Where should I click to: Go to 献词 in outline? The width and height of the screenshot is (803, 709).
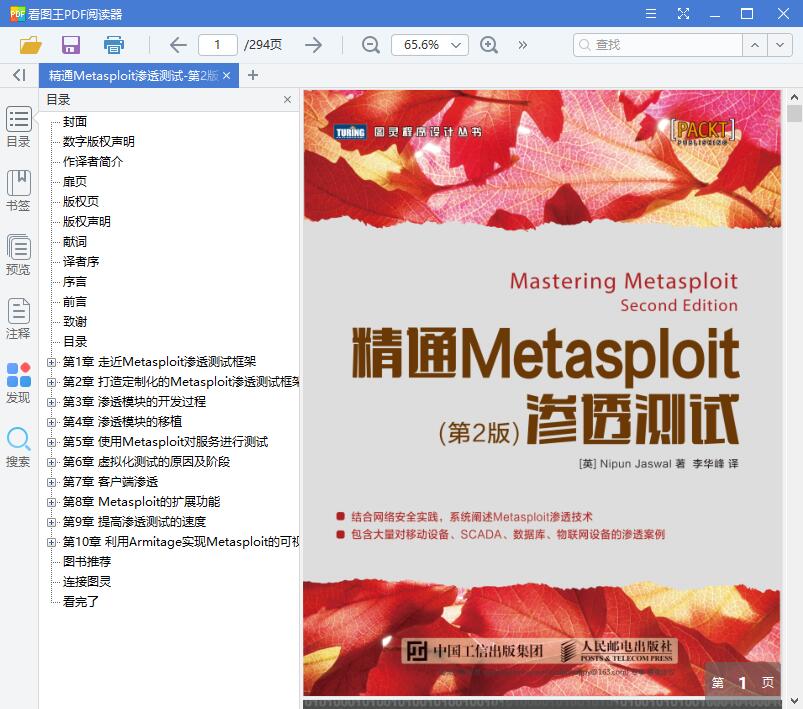point(75,241)
